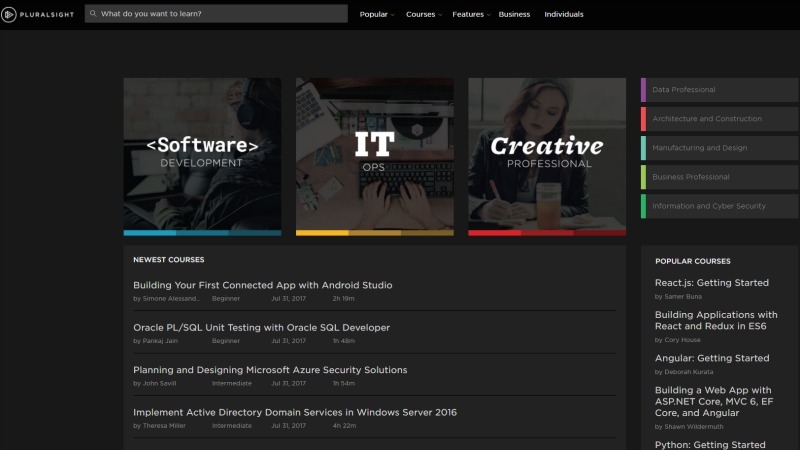800x450 pixels.
Task: Open 'Building a Web App with ASP.NET Core' course
Action: click(714, 402)
